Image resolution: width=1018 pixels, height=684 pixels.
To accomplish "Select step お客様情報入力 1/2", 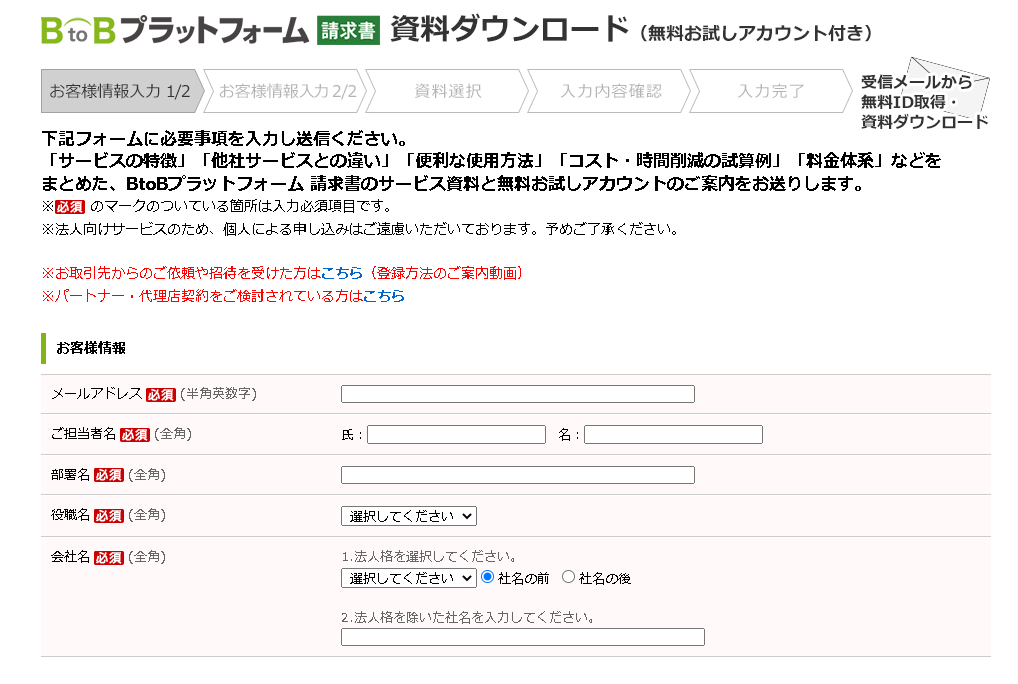I will coord(120,91).
